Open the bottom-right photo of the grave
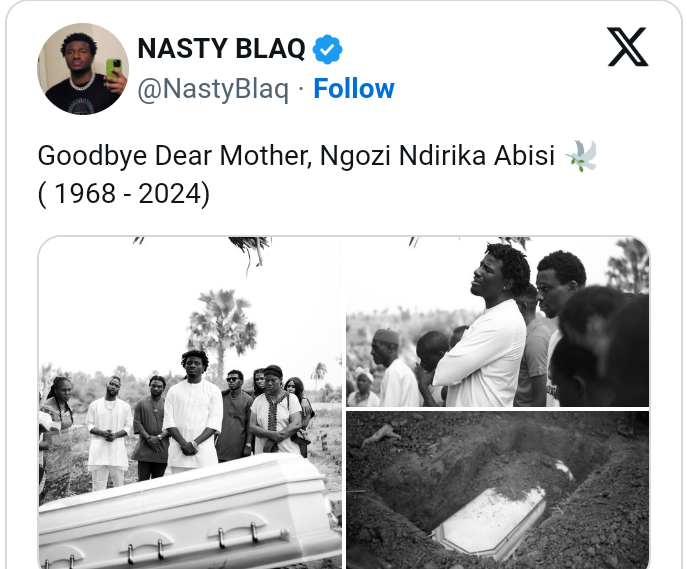 pos(497,490)
